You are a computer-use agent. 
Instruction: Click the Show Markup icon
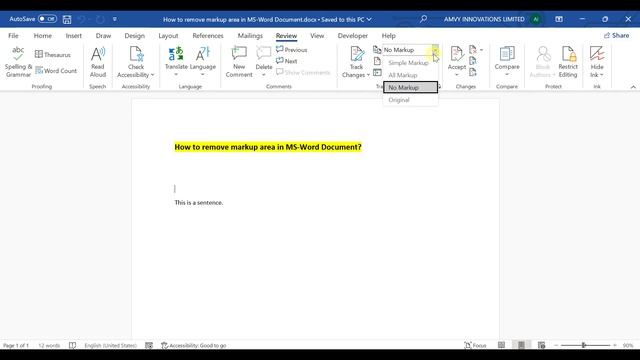tap(377, 61)
